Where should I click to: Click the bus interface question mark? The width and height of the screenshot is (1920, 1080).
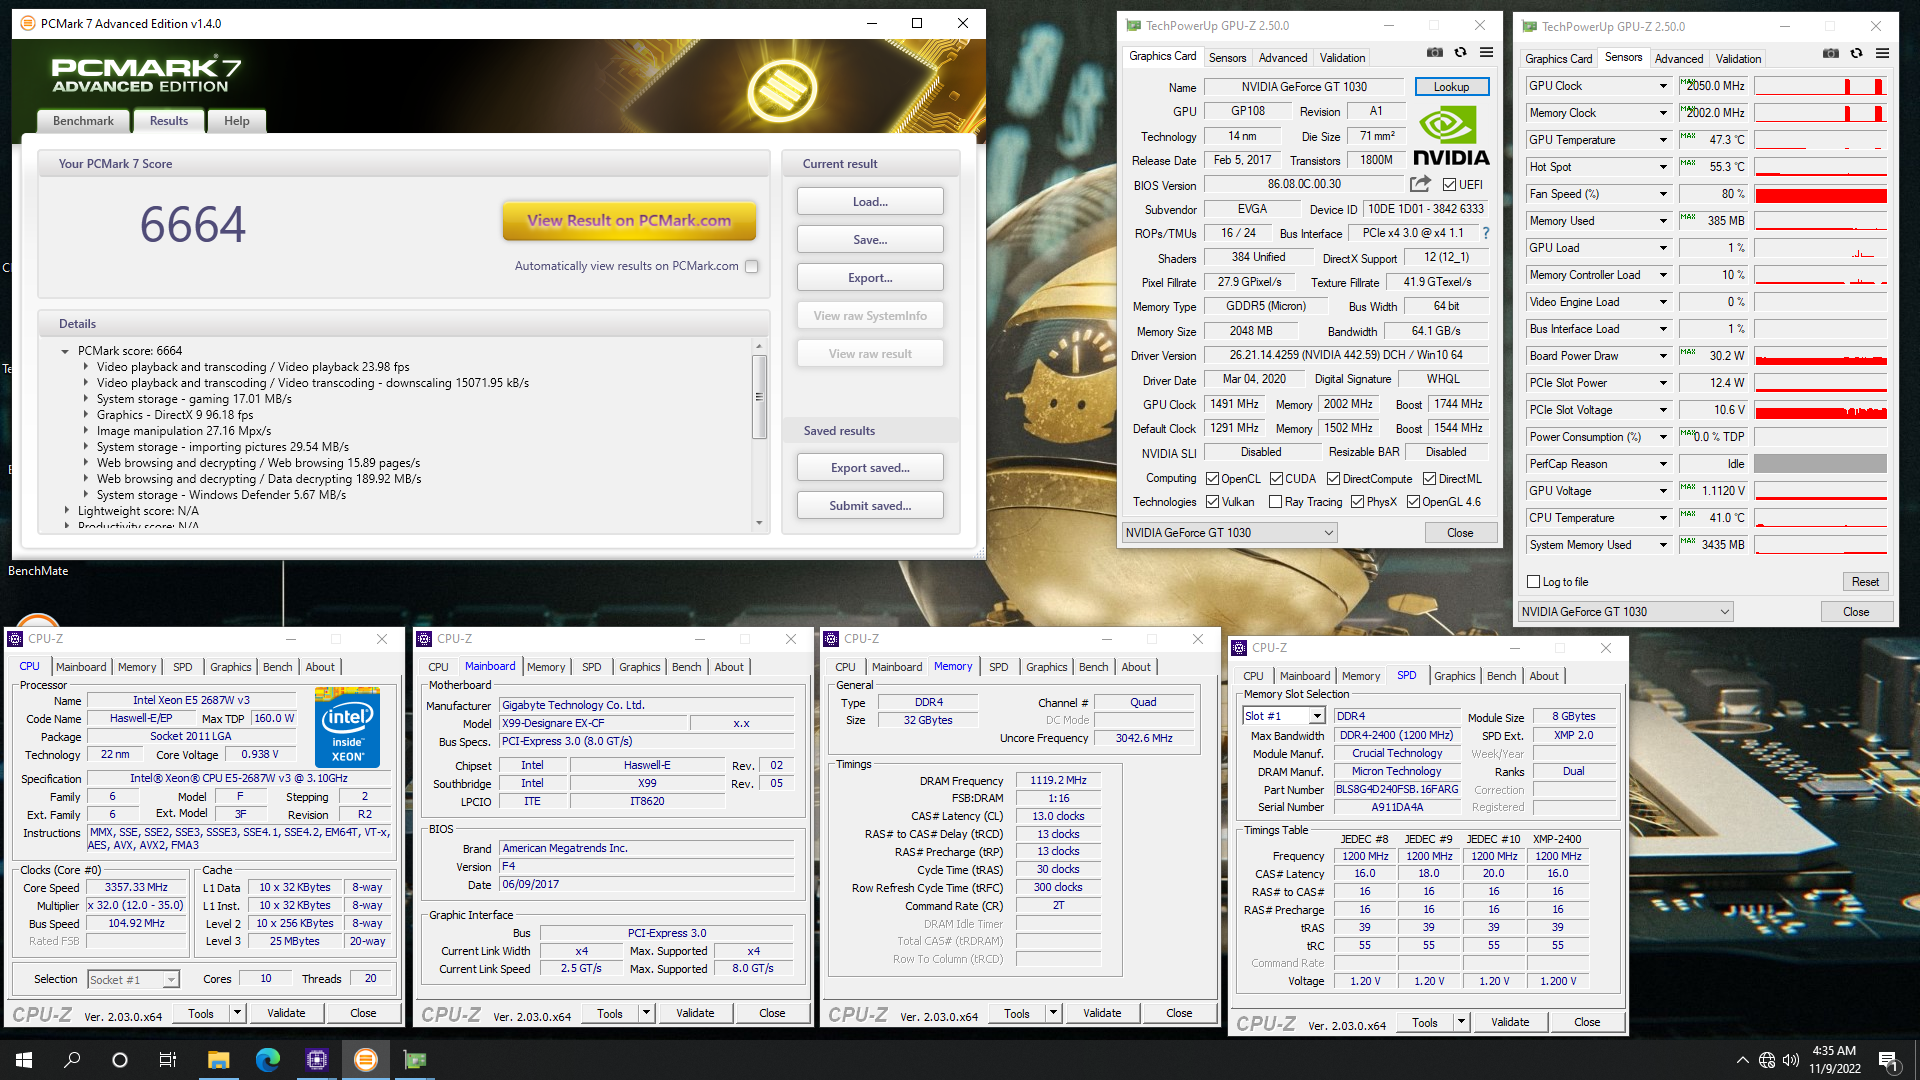click(x=1486, y=233)
